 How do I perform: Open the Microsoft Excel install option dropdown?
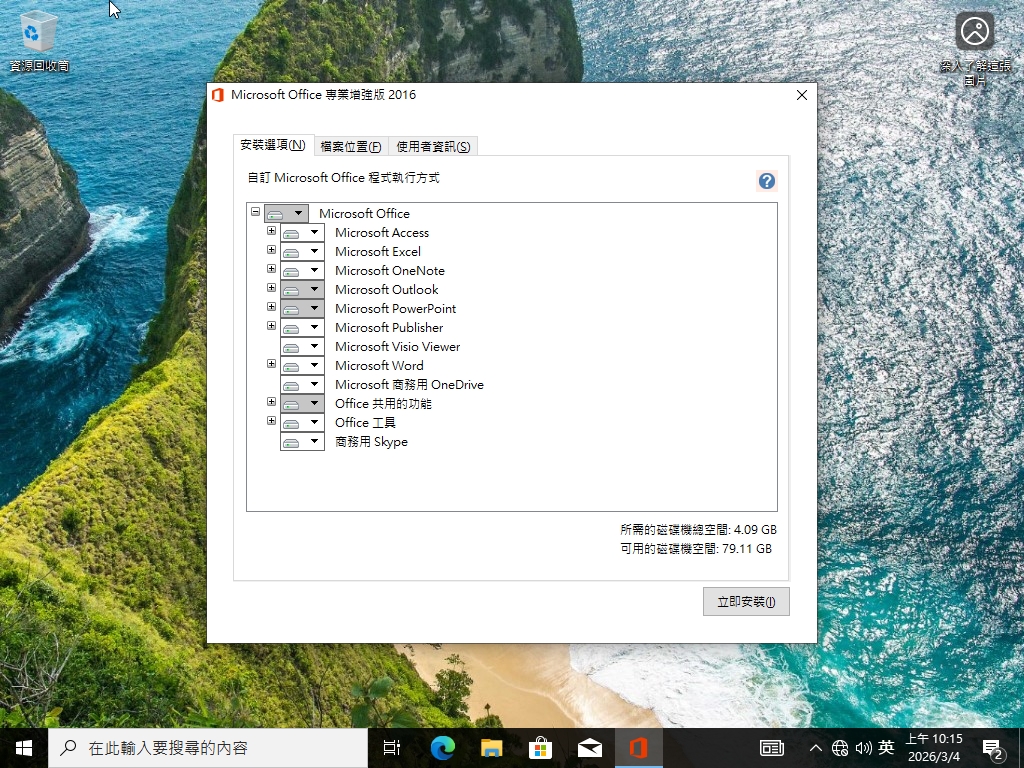coord(302,252)
